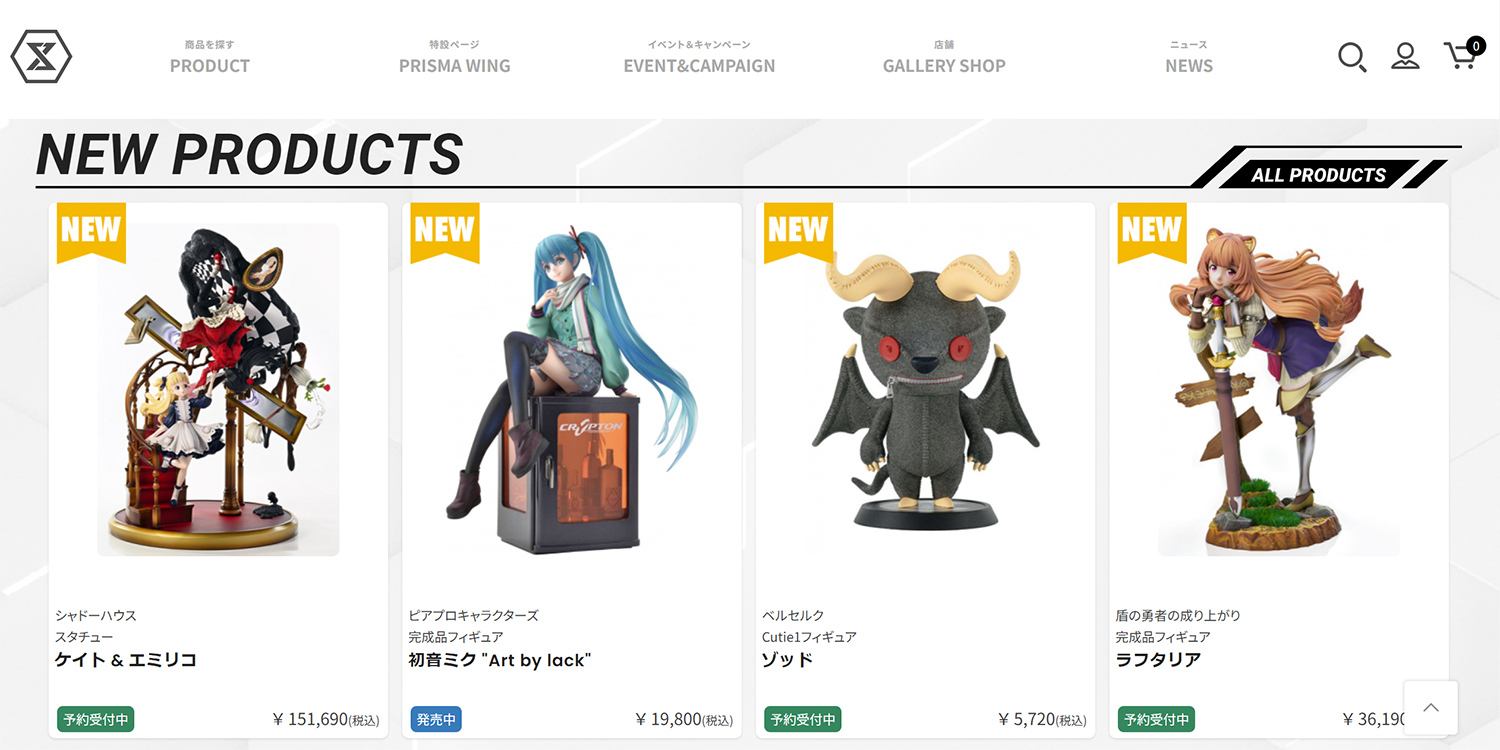Click the 発売中 status badge
1500x750 pixels.
coord(436,719)
